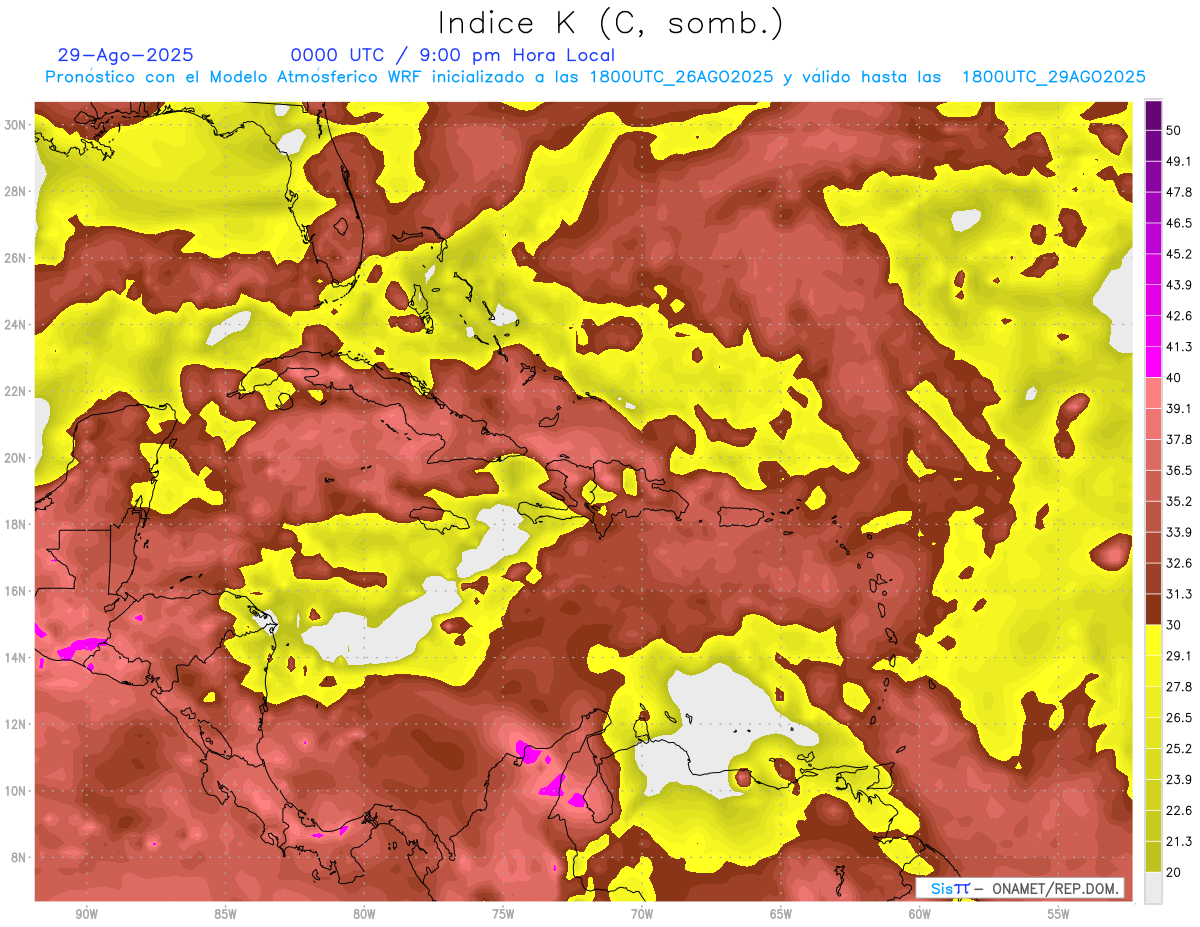Image resolution: width=1200 pixels, height=927 pixels.
Task: Click the latitude label "14N"
Action: click(x=17, y=658)
